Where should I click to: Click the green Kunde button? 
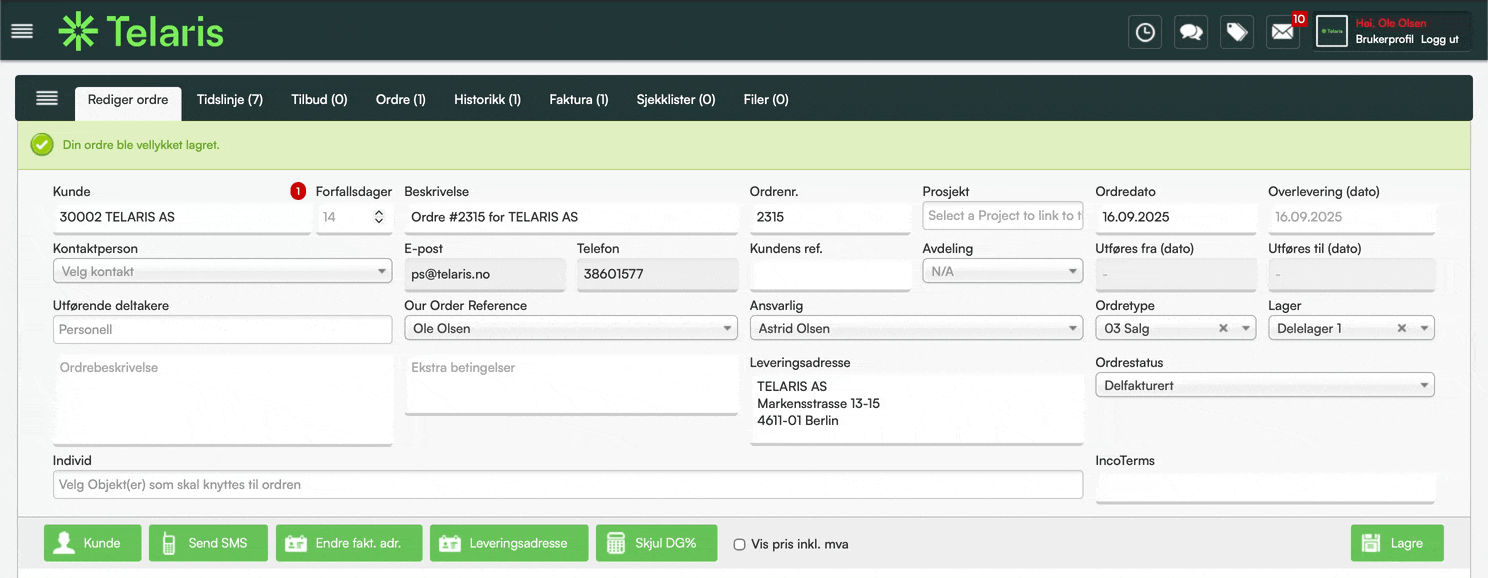click(92, 543)
